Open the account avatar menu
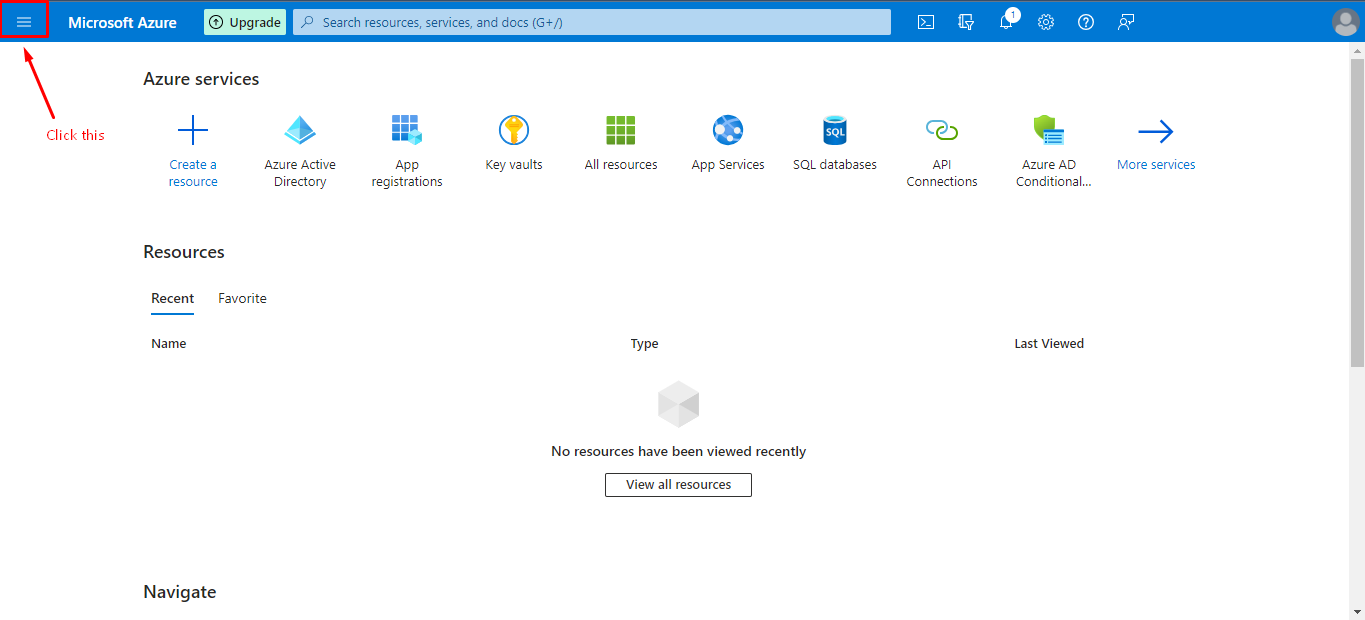The height and width of the screenshot is (620, 1365). tap(1346, 22)
